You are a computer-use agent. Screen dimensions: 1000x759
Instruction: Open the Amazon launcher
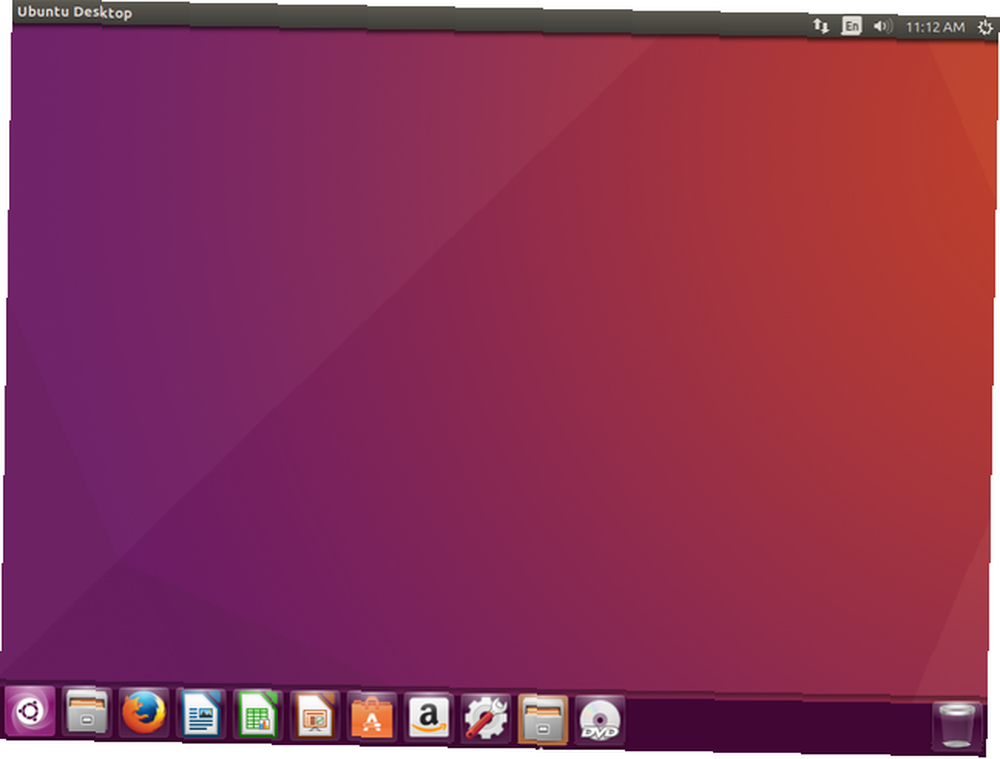(428, 718)
